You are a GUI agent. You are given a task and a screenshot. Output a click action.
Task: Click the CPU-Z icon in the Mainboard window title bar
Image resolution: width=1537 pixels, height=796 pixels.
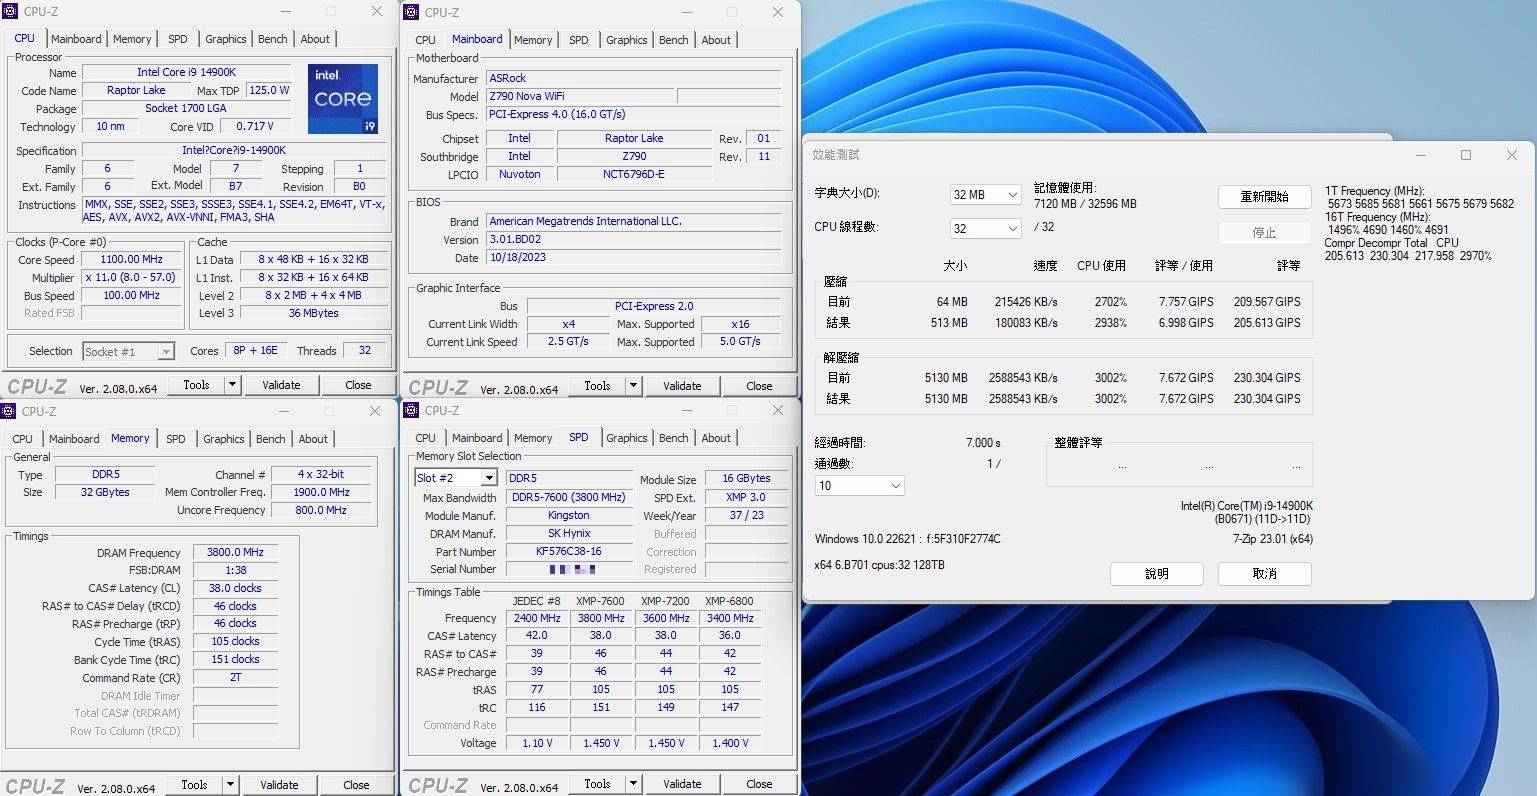410,12
